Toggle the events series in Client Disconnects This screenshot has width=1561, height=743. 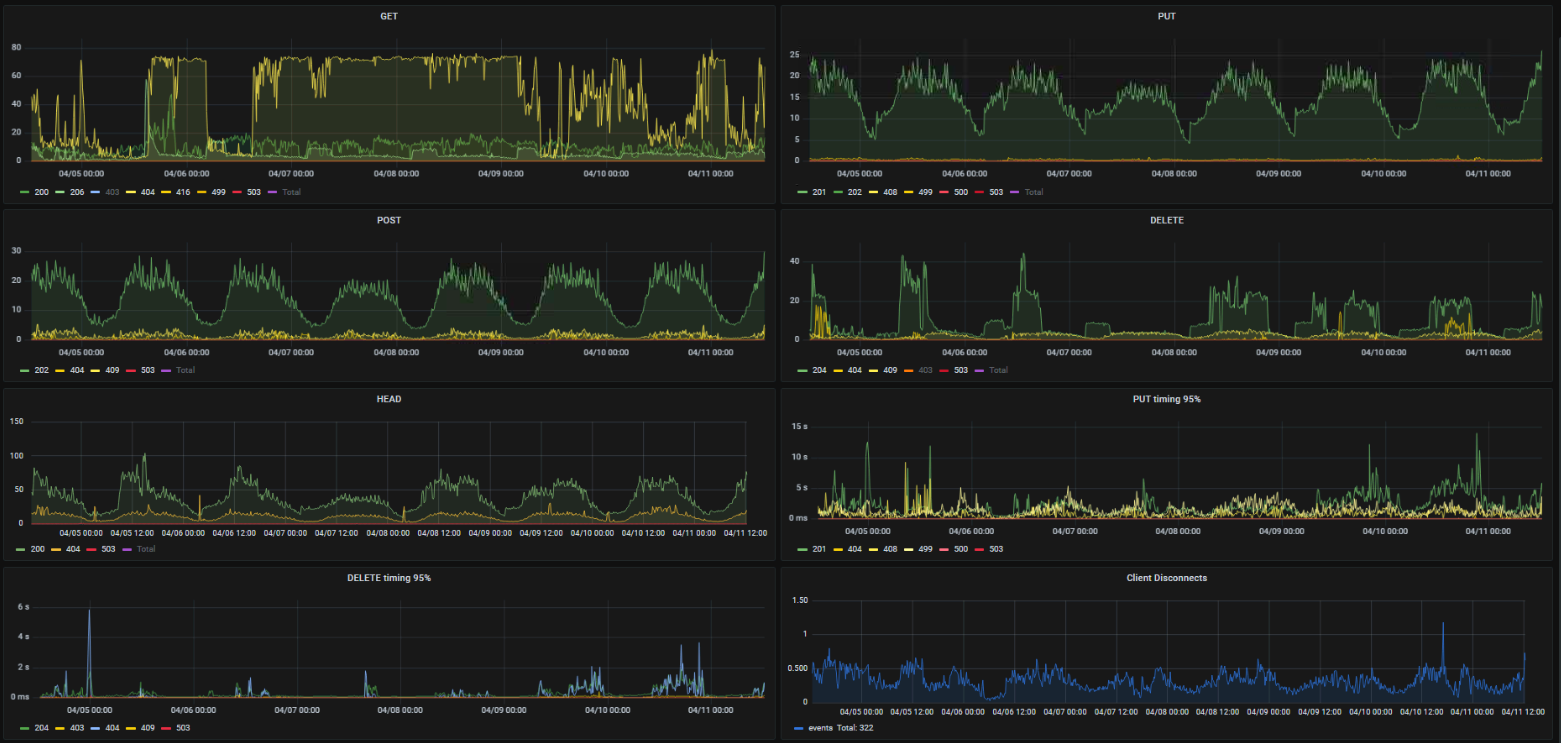tap(820, 727)
